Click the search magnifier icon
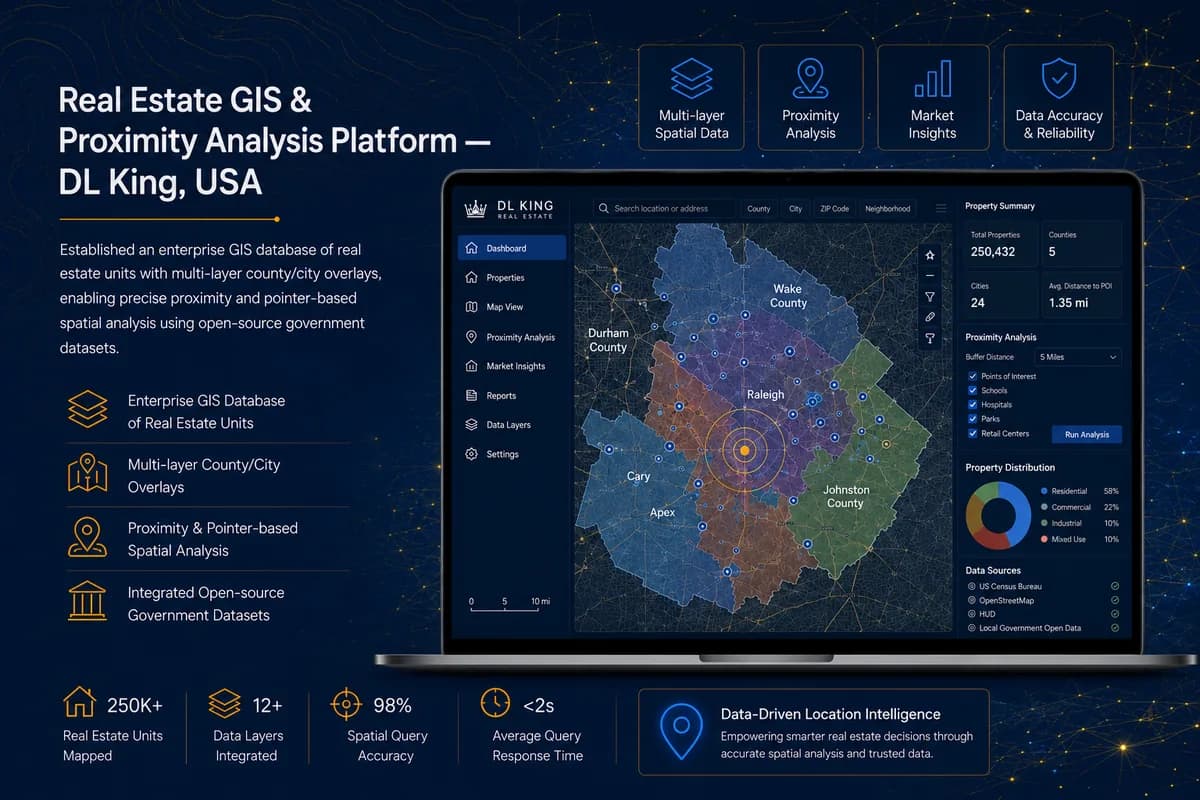The width and height of the screenshot is (1200, 800). [603, 209]
